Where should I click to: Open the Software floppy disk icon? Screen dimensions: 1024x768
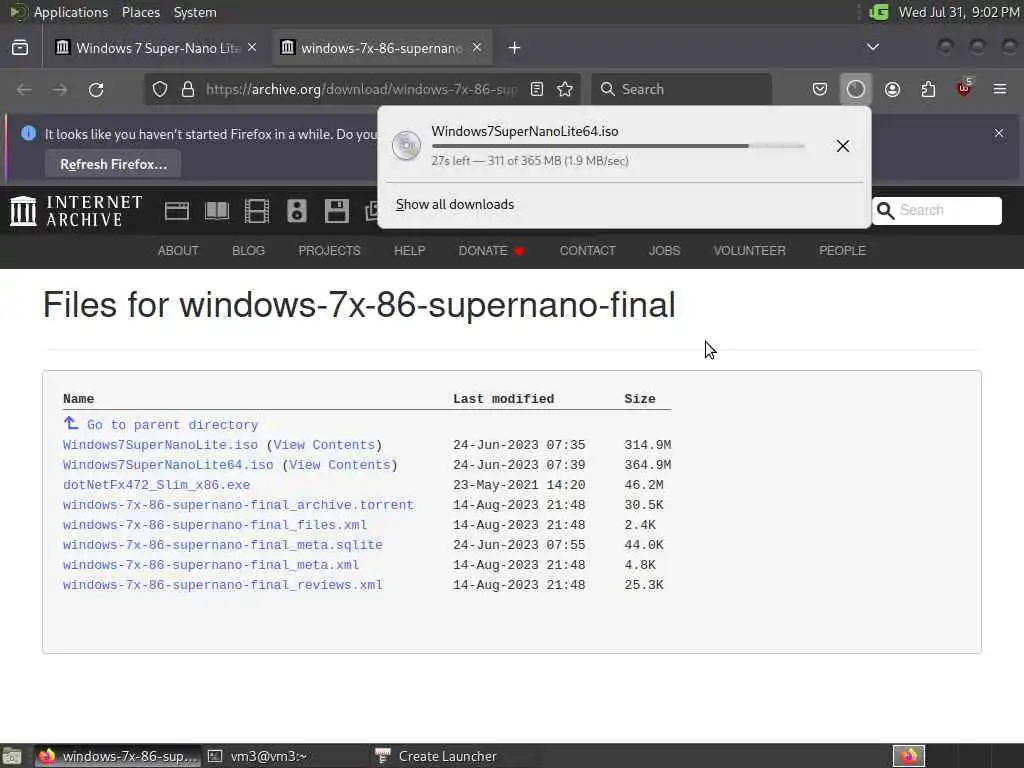336,211
